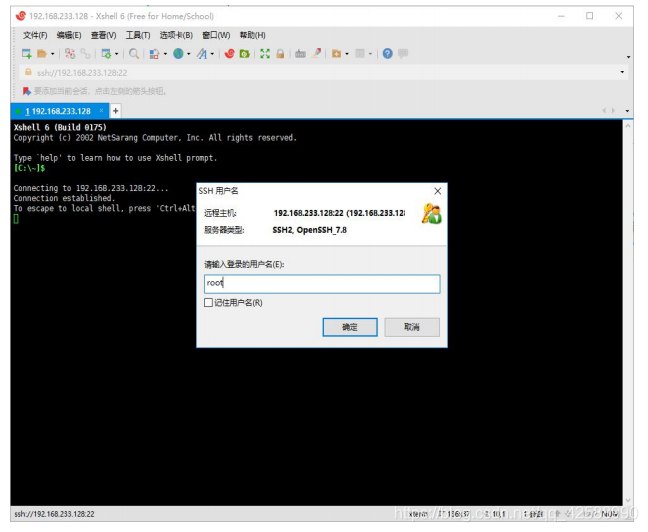Viewport: 648px width, 532px height.
Task: Open the 工具(T) menu
Action: (x=138, y=35)
